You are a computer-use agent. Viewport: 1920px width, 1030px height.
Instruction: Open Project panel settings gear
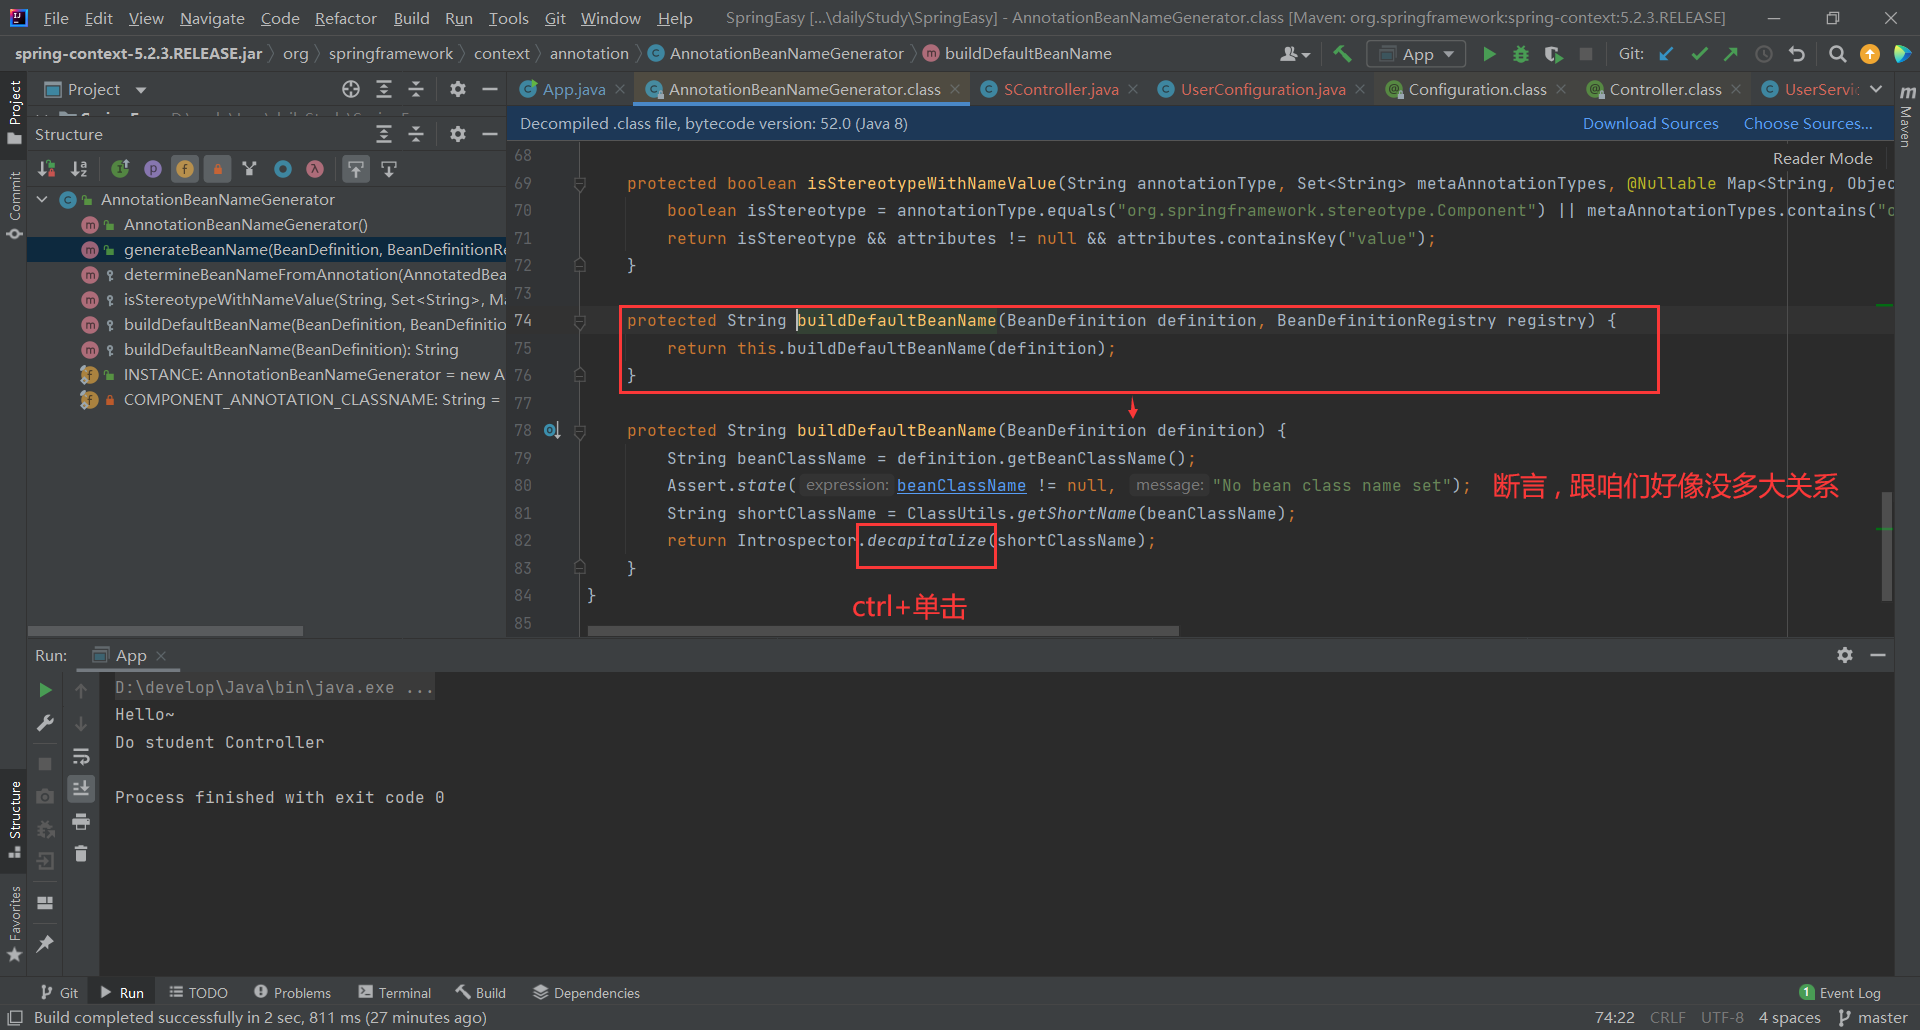(x=458, y=89)
